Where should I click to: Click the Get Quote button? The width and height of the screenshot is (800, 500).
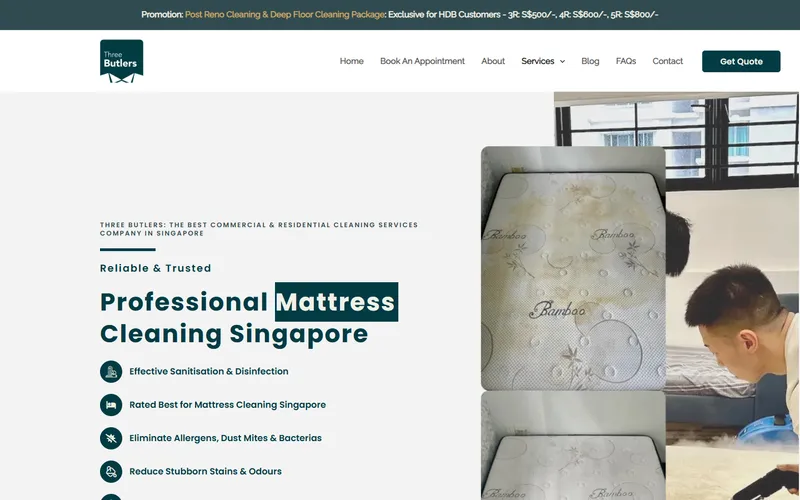(x=741, y=61)
